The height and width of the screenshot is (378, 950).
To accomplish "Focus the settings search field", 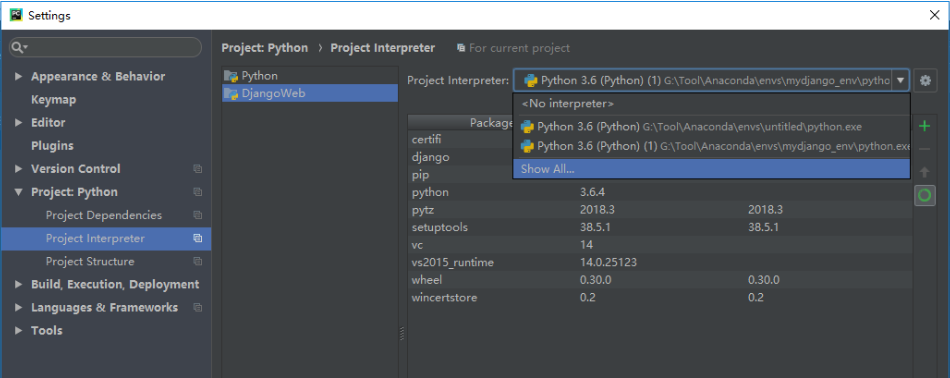I will pos(106,47).
